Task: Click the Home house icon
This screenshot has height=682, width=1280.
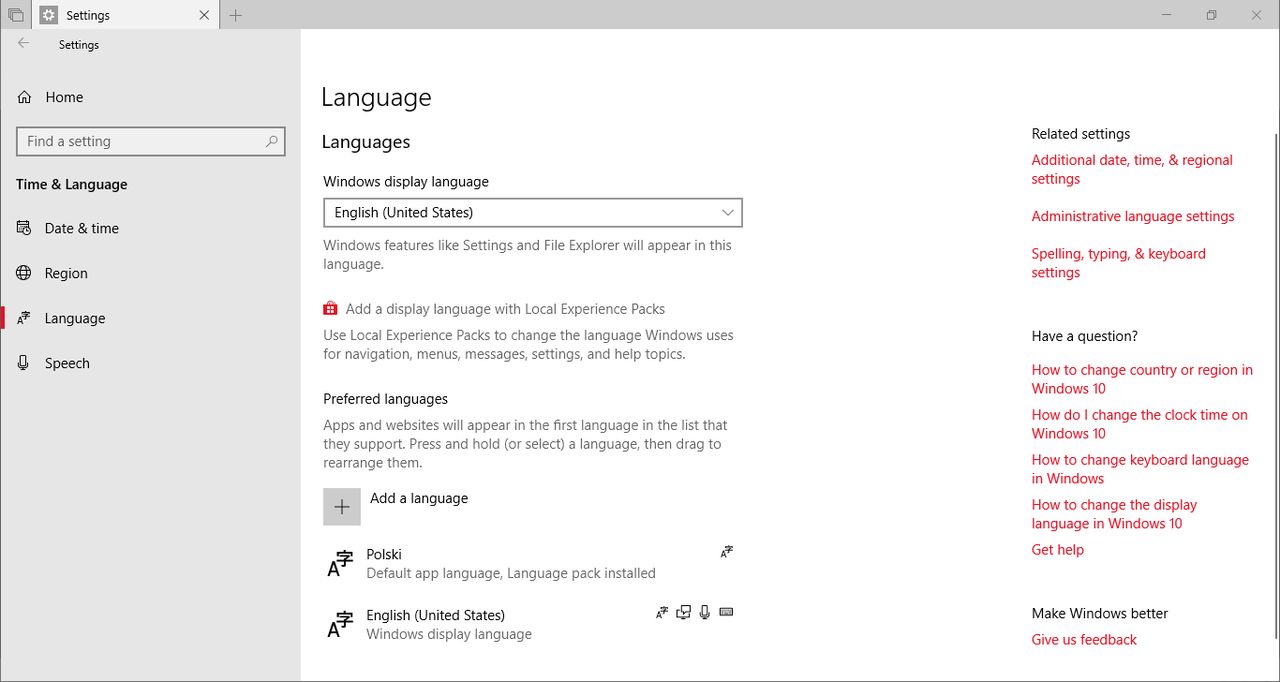Action: [25, 97]
